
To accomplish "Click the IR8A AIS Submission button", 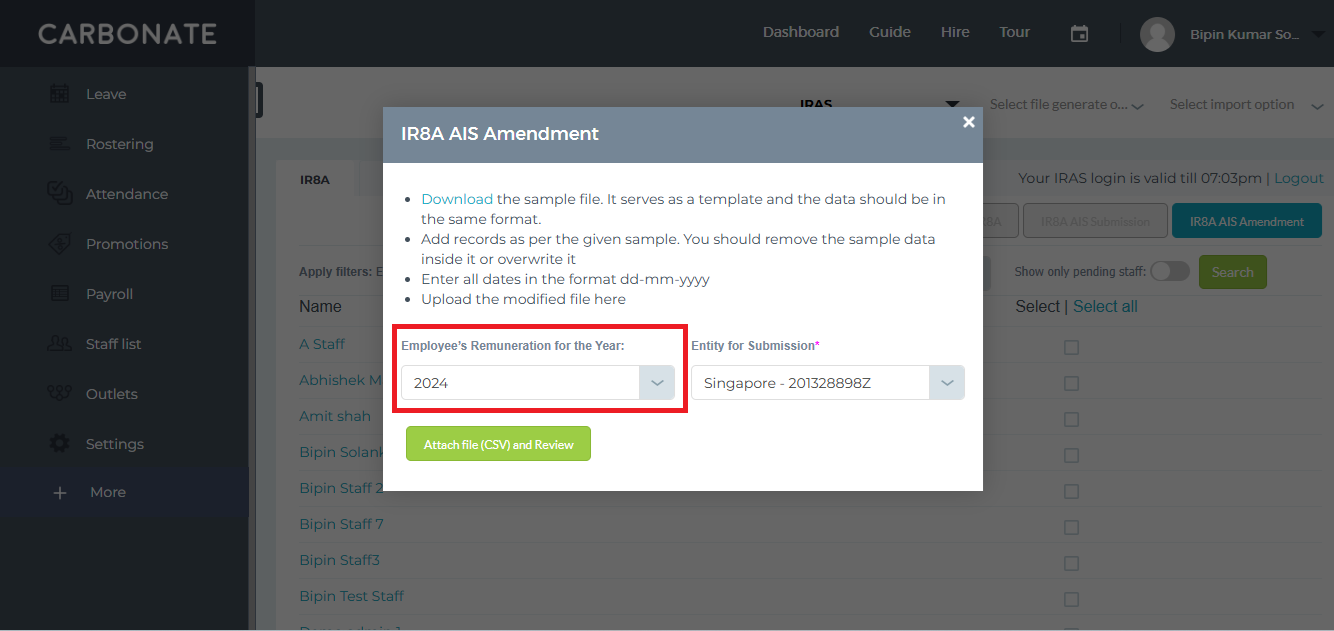I will click(x=1095, y=221).
